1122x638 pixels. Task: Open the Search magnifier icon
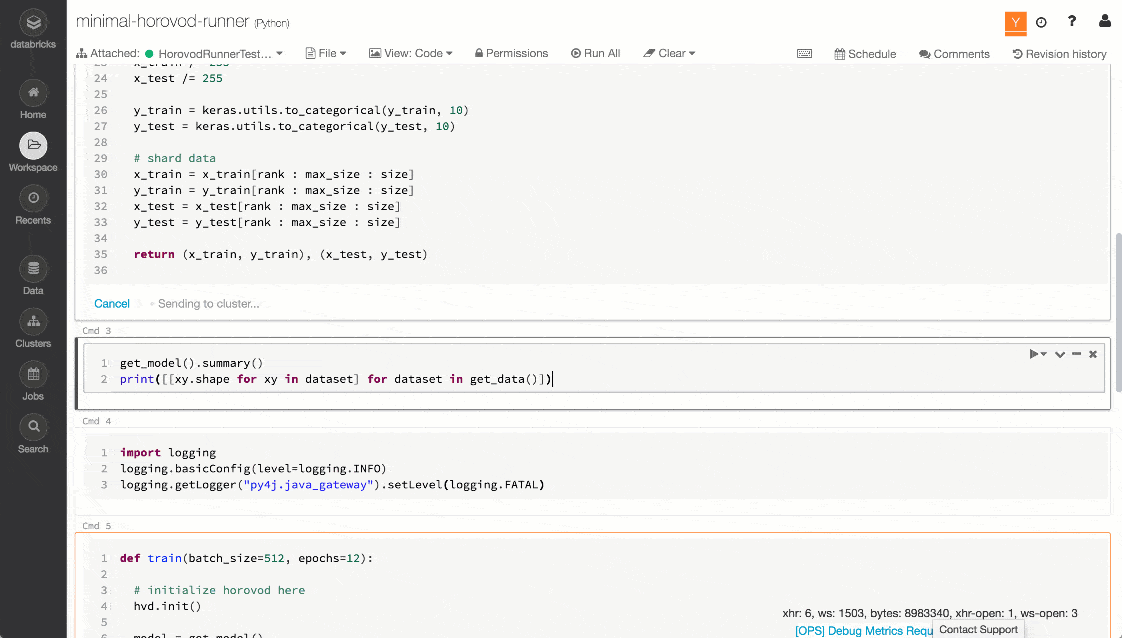coord(33,427)
